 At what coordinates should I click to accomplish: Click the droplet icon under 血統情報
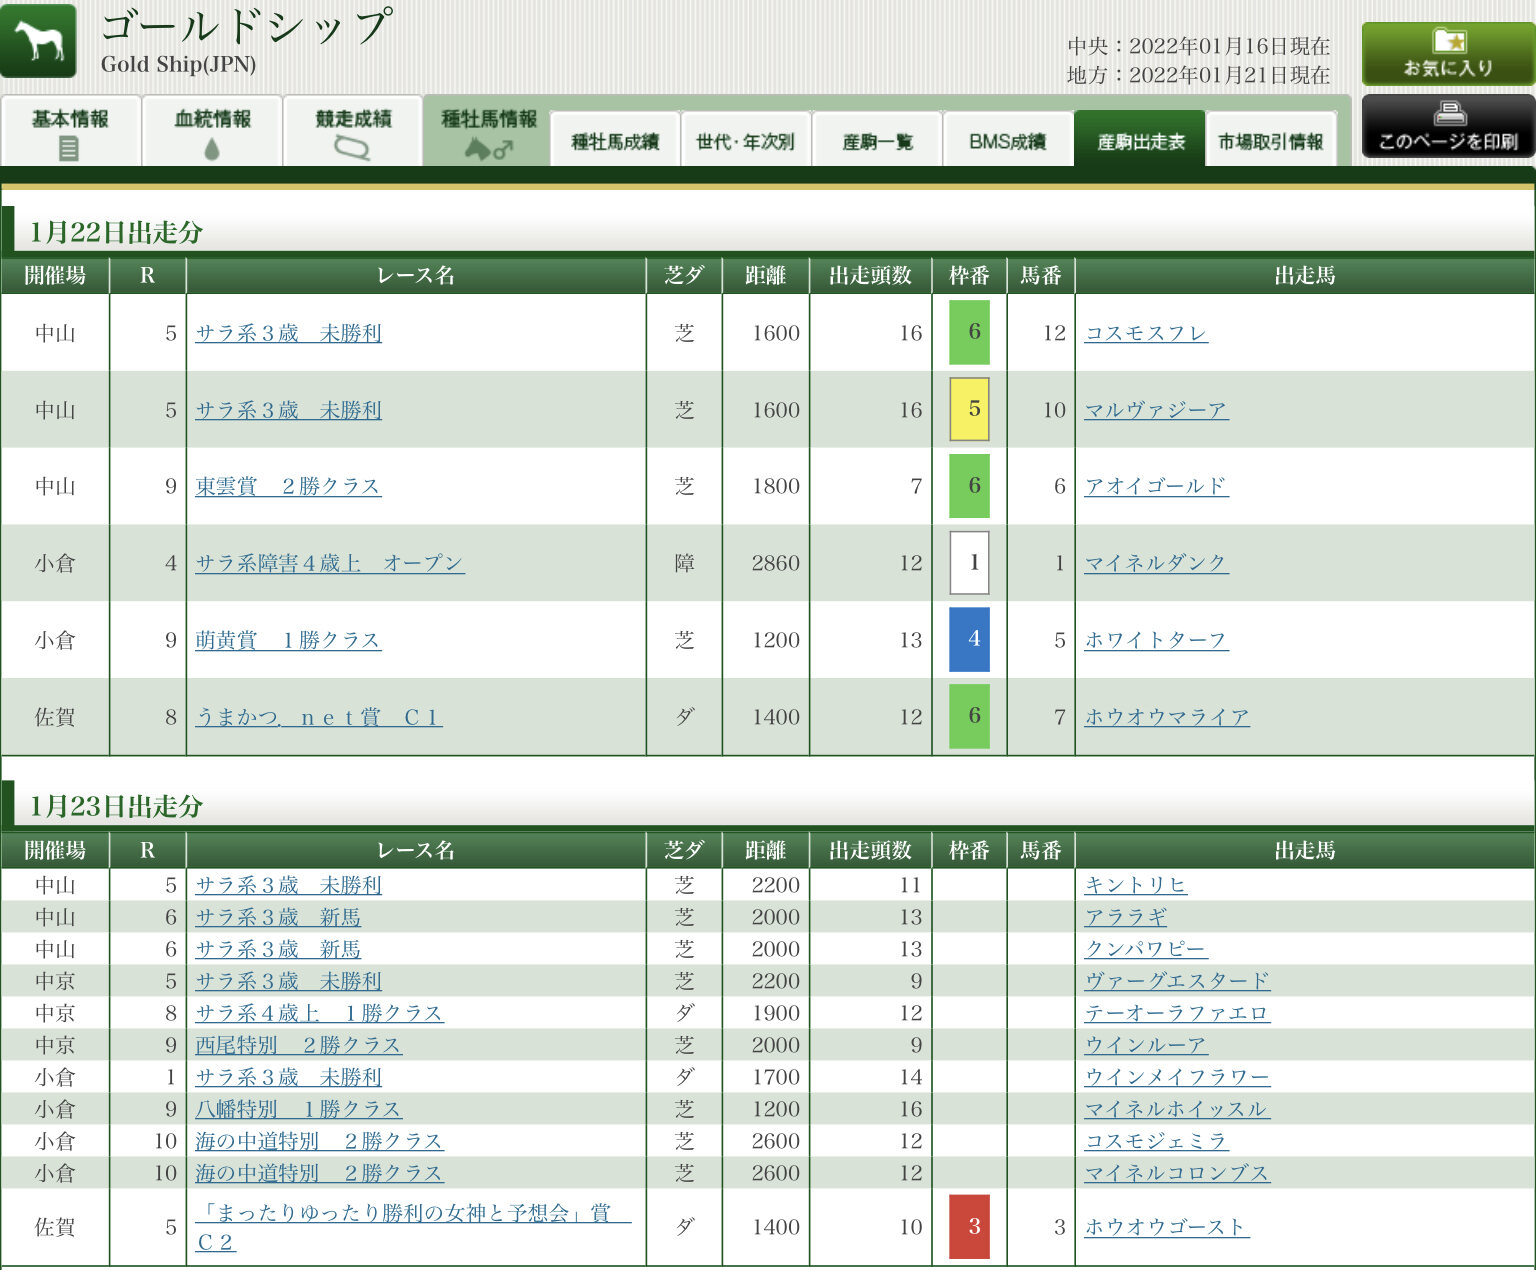coord(211,150)
